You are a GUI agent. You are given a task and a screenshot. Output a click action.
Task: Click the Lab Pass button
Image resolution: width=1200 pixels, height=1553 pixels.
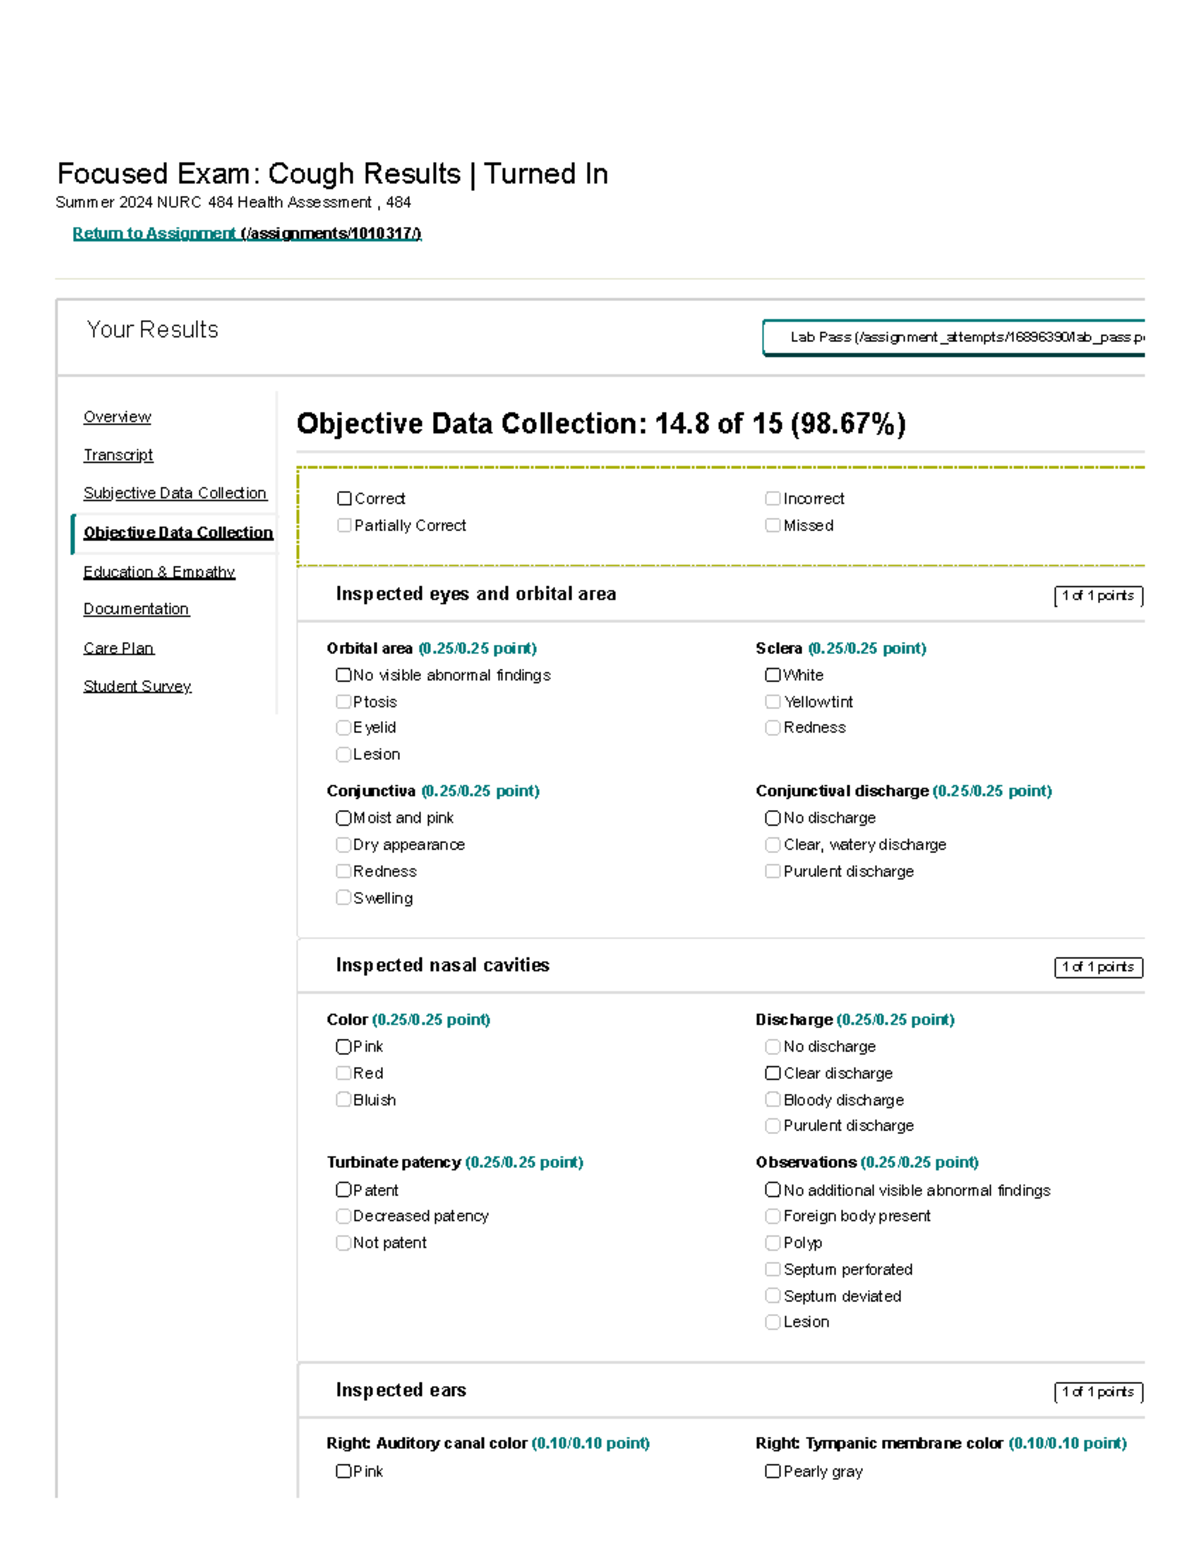(954, 338)
